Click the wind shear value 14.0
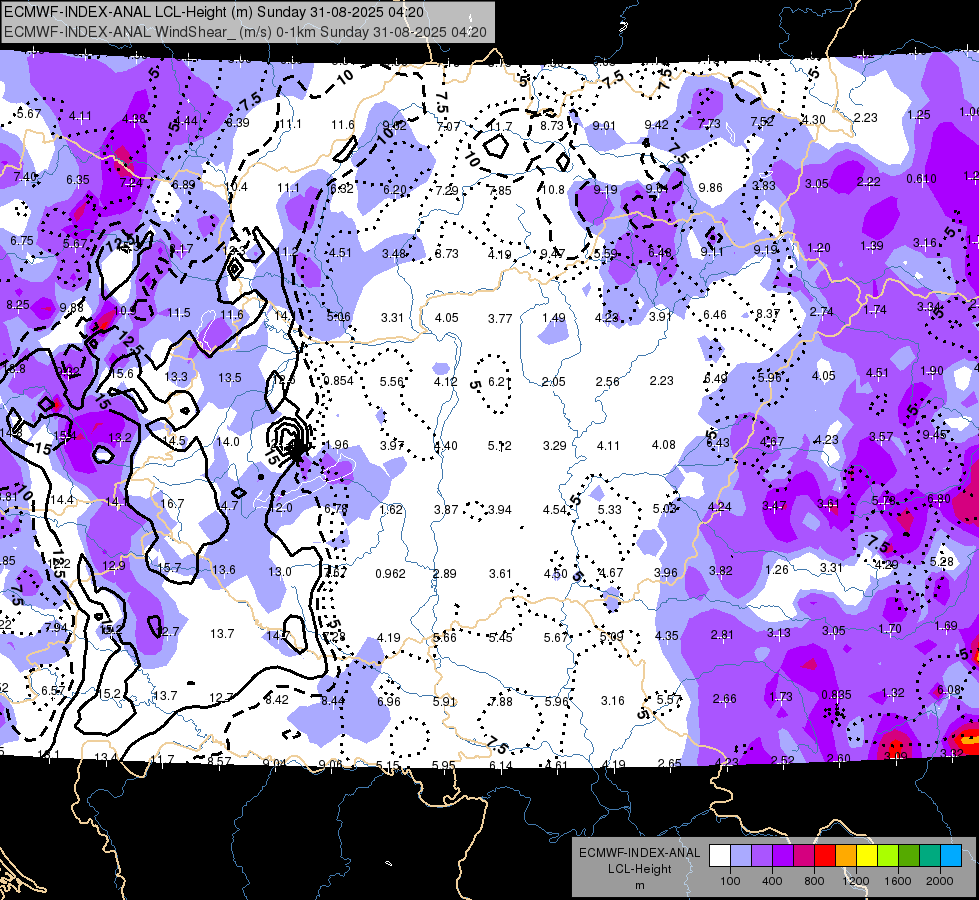This screenshot has width=979, height=900. [x=228, y=442]
